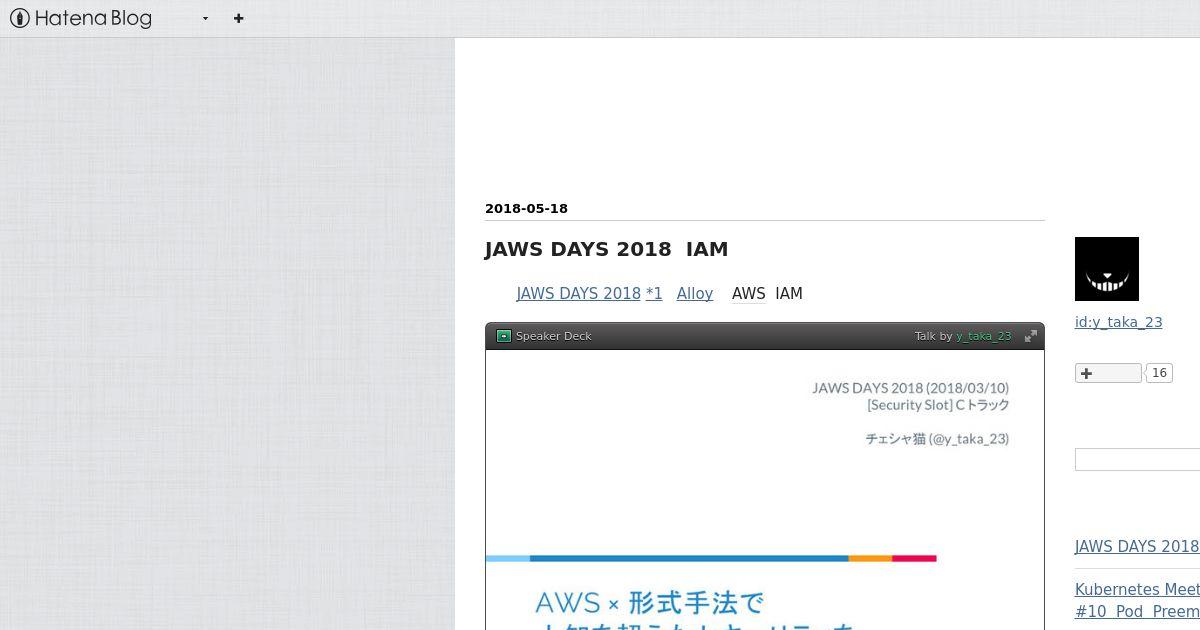
Task: Expand the Hatena Blog header dropdown arrow
Action: tap(205, 18)
